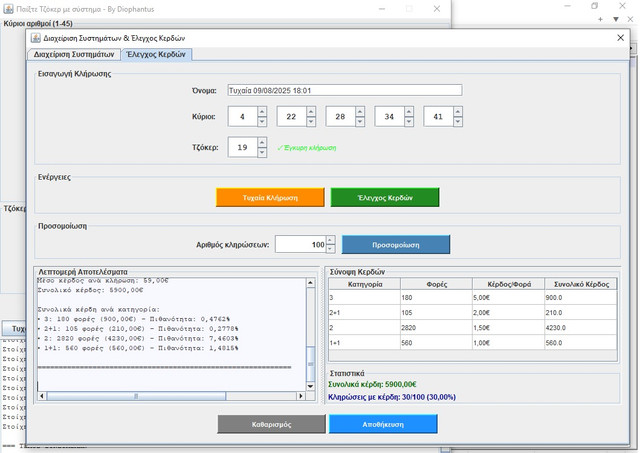The width and height of the screenshot is (640, 453).
Task: Click the 900.0 total profit cell
Action: (x=581, y=298)
